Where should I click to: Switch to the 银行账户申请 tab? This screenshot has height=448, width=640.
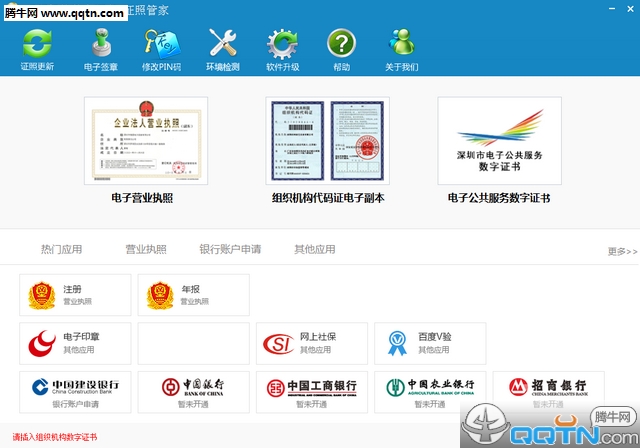click(230, 249)
